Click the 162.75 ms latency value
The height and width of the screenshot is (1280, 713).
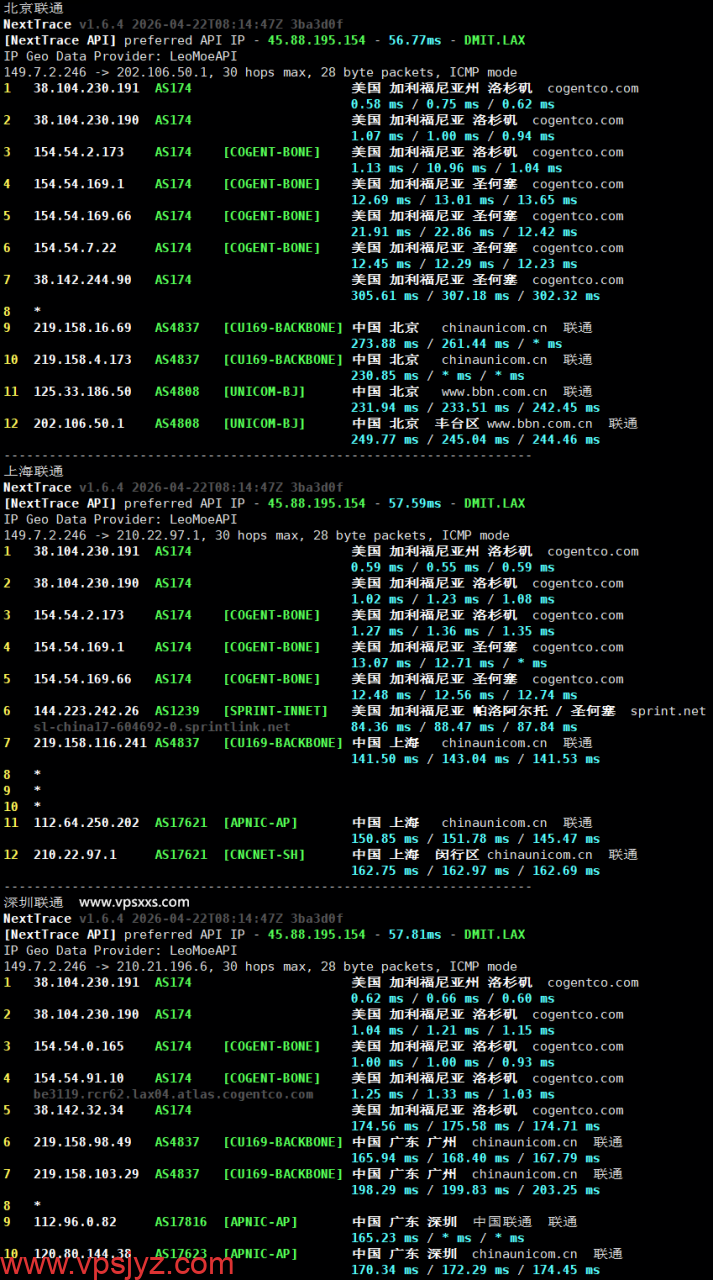385,871
